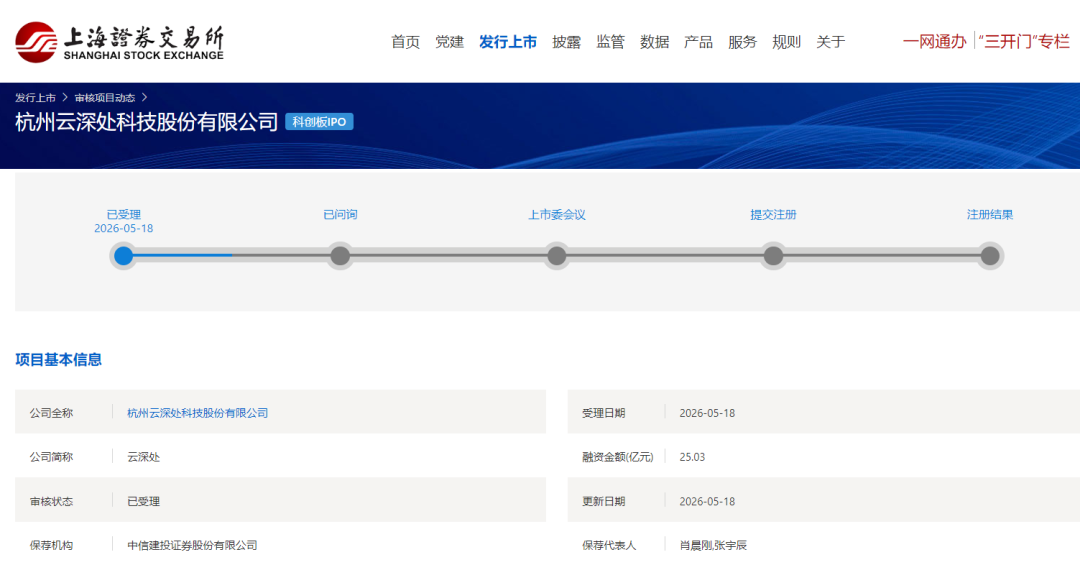Click the 注册结果 stage label
Image resolution: width=1080 pixels, height=565 pixels.
pyautogui.click(x=990, y=214)
